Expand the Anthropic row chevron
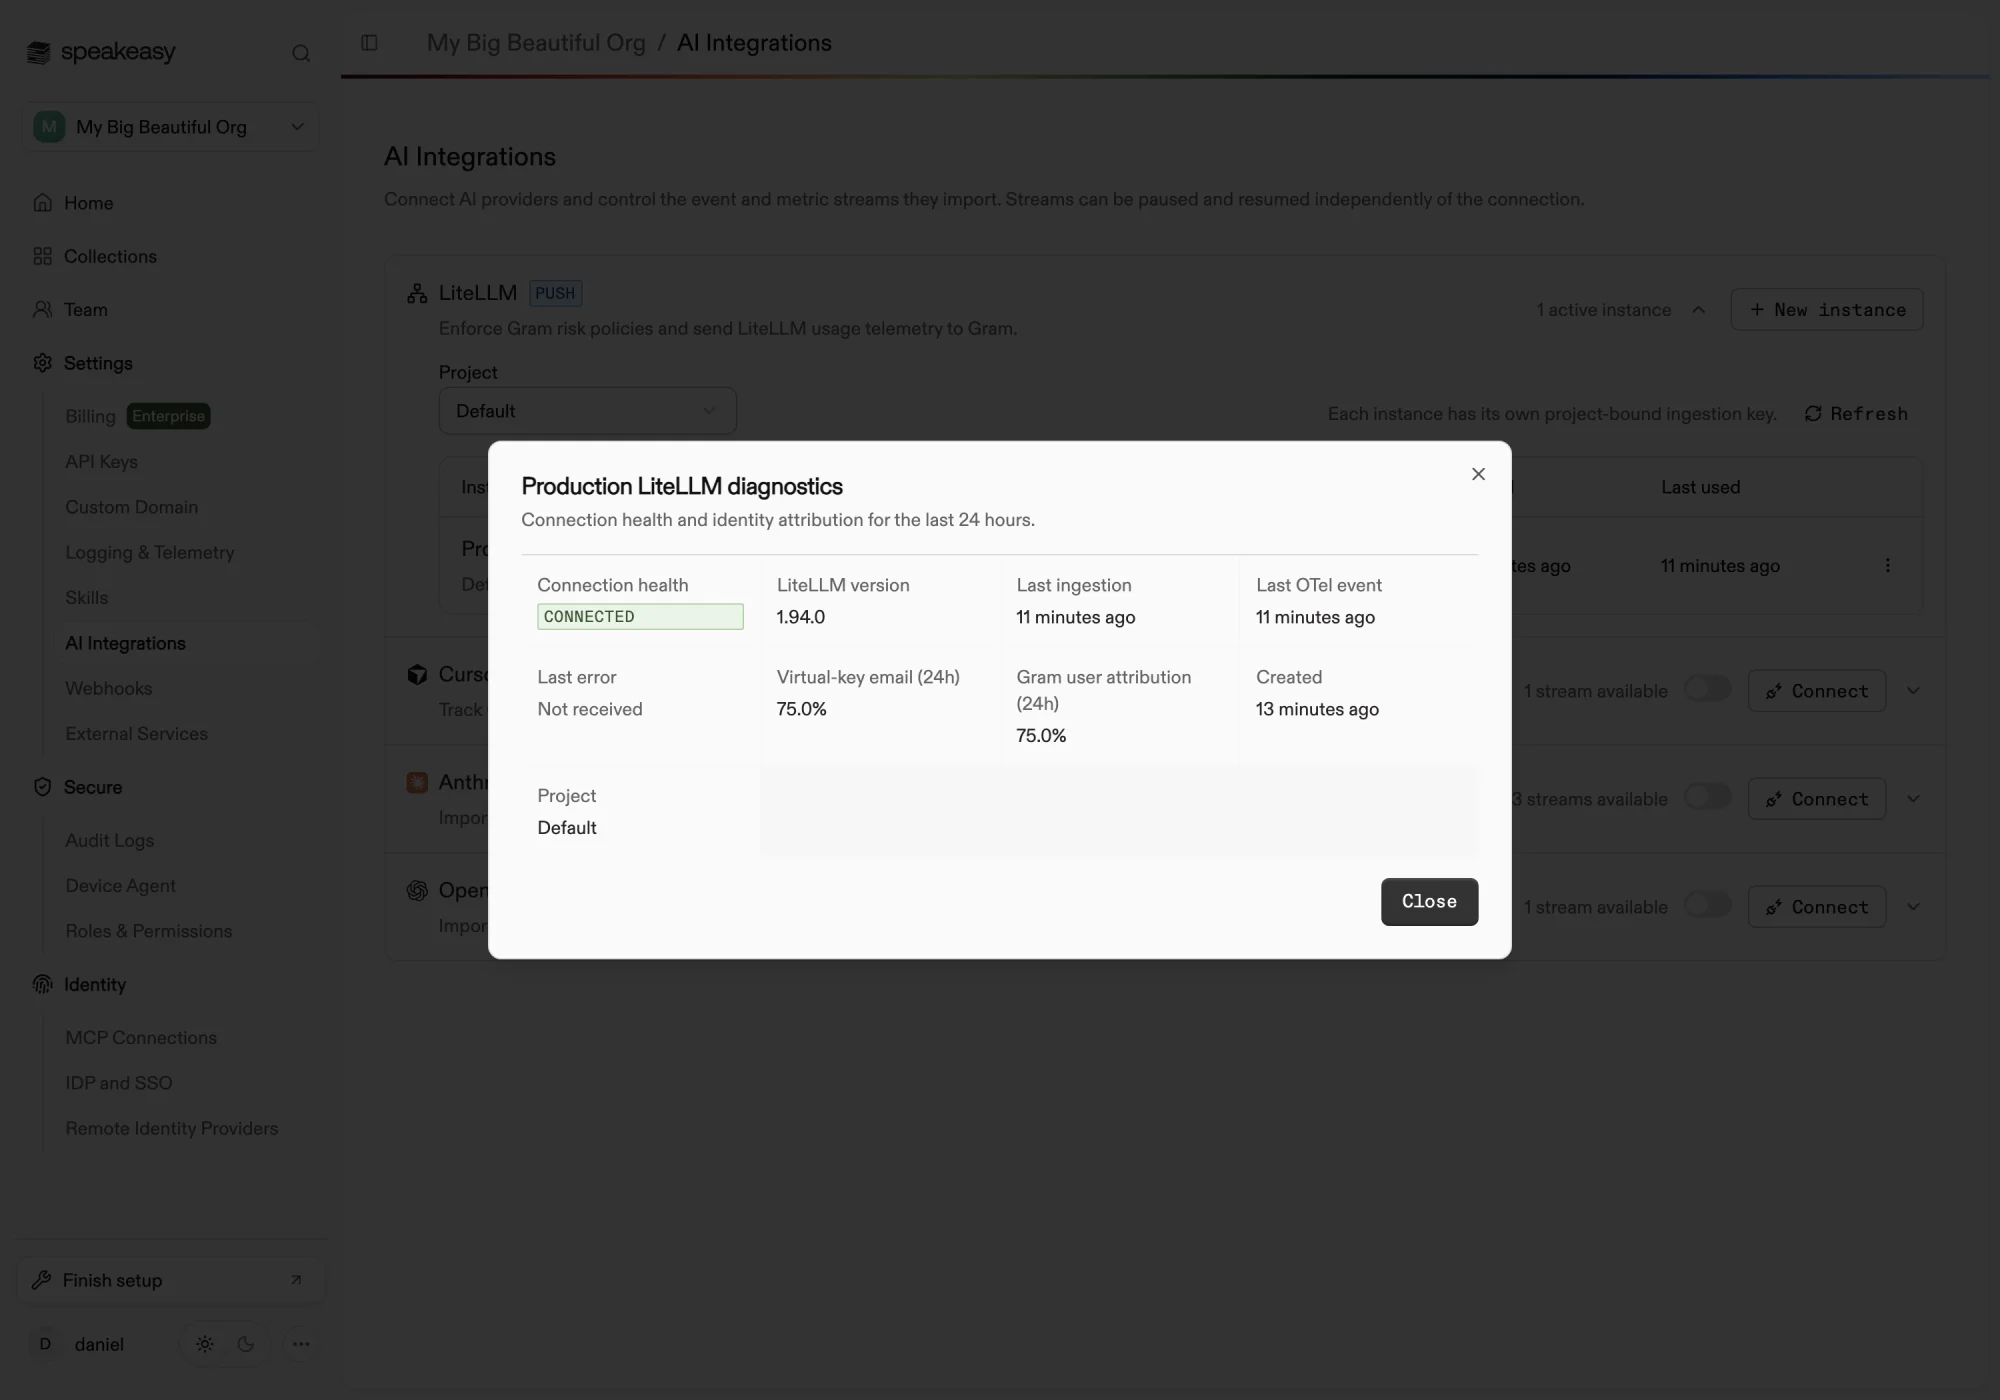 click(1913, 799)
